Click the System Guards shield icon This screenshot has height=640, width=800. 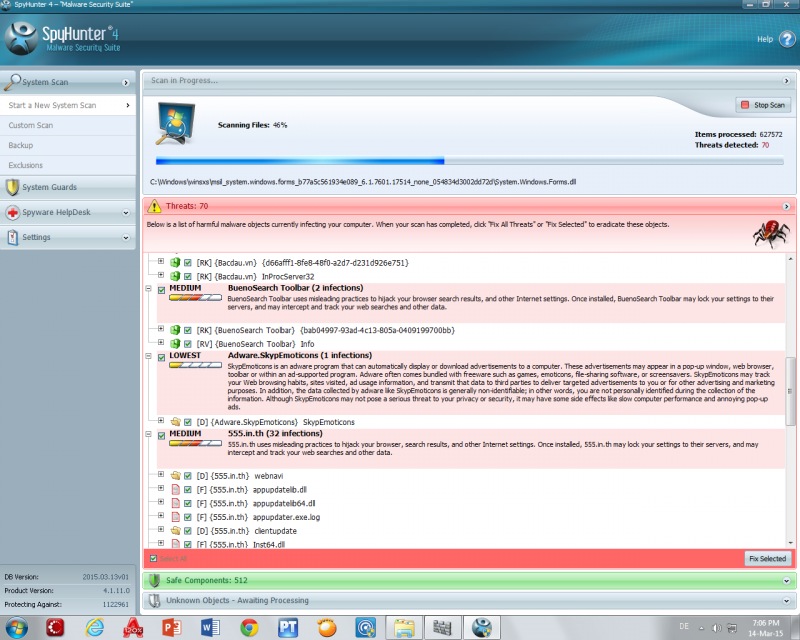pos(12,187)
